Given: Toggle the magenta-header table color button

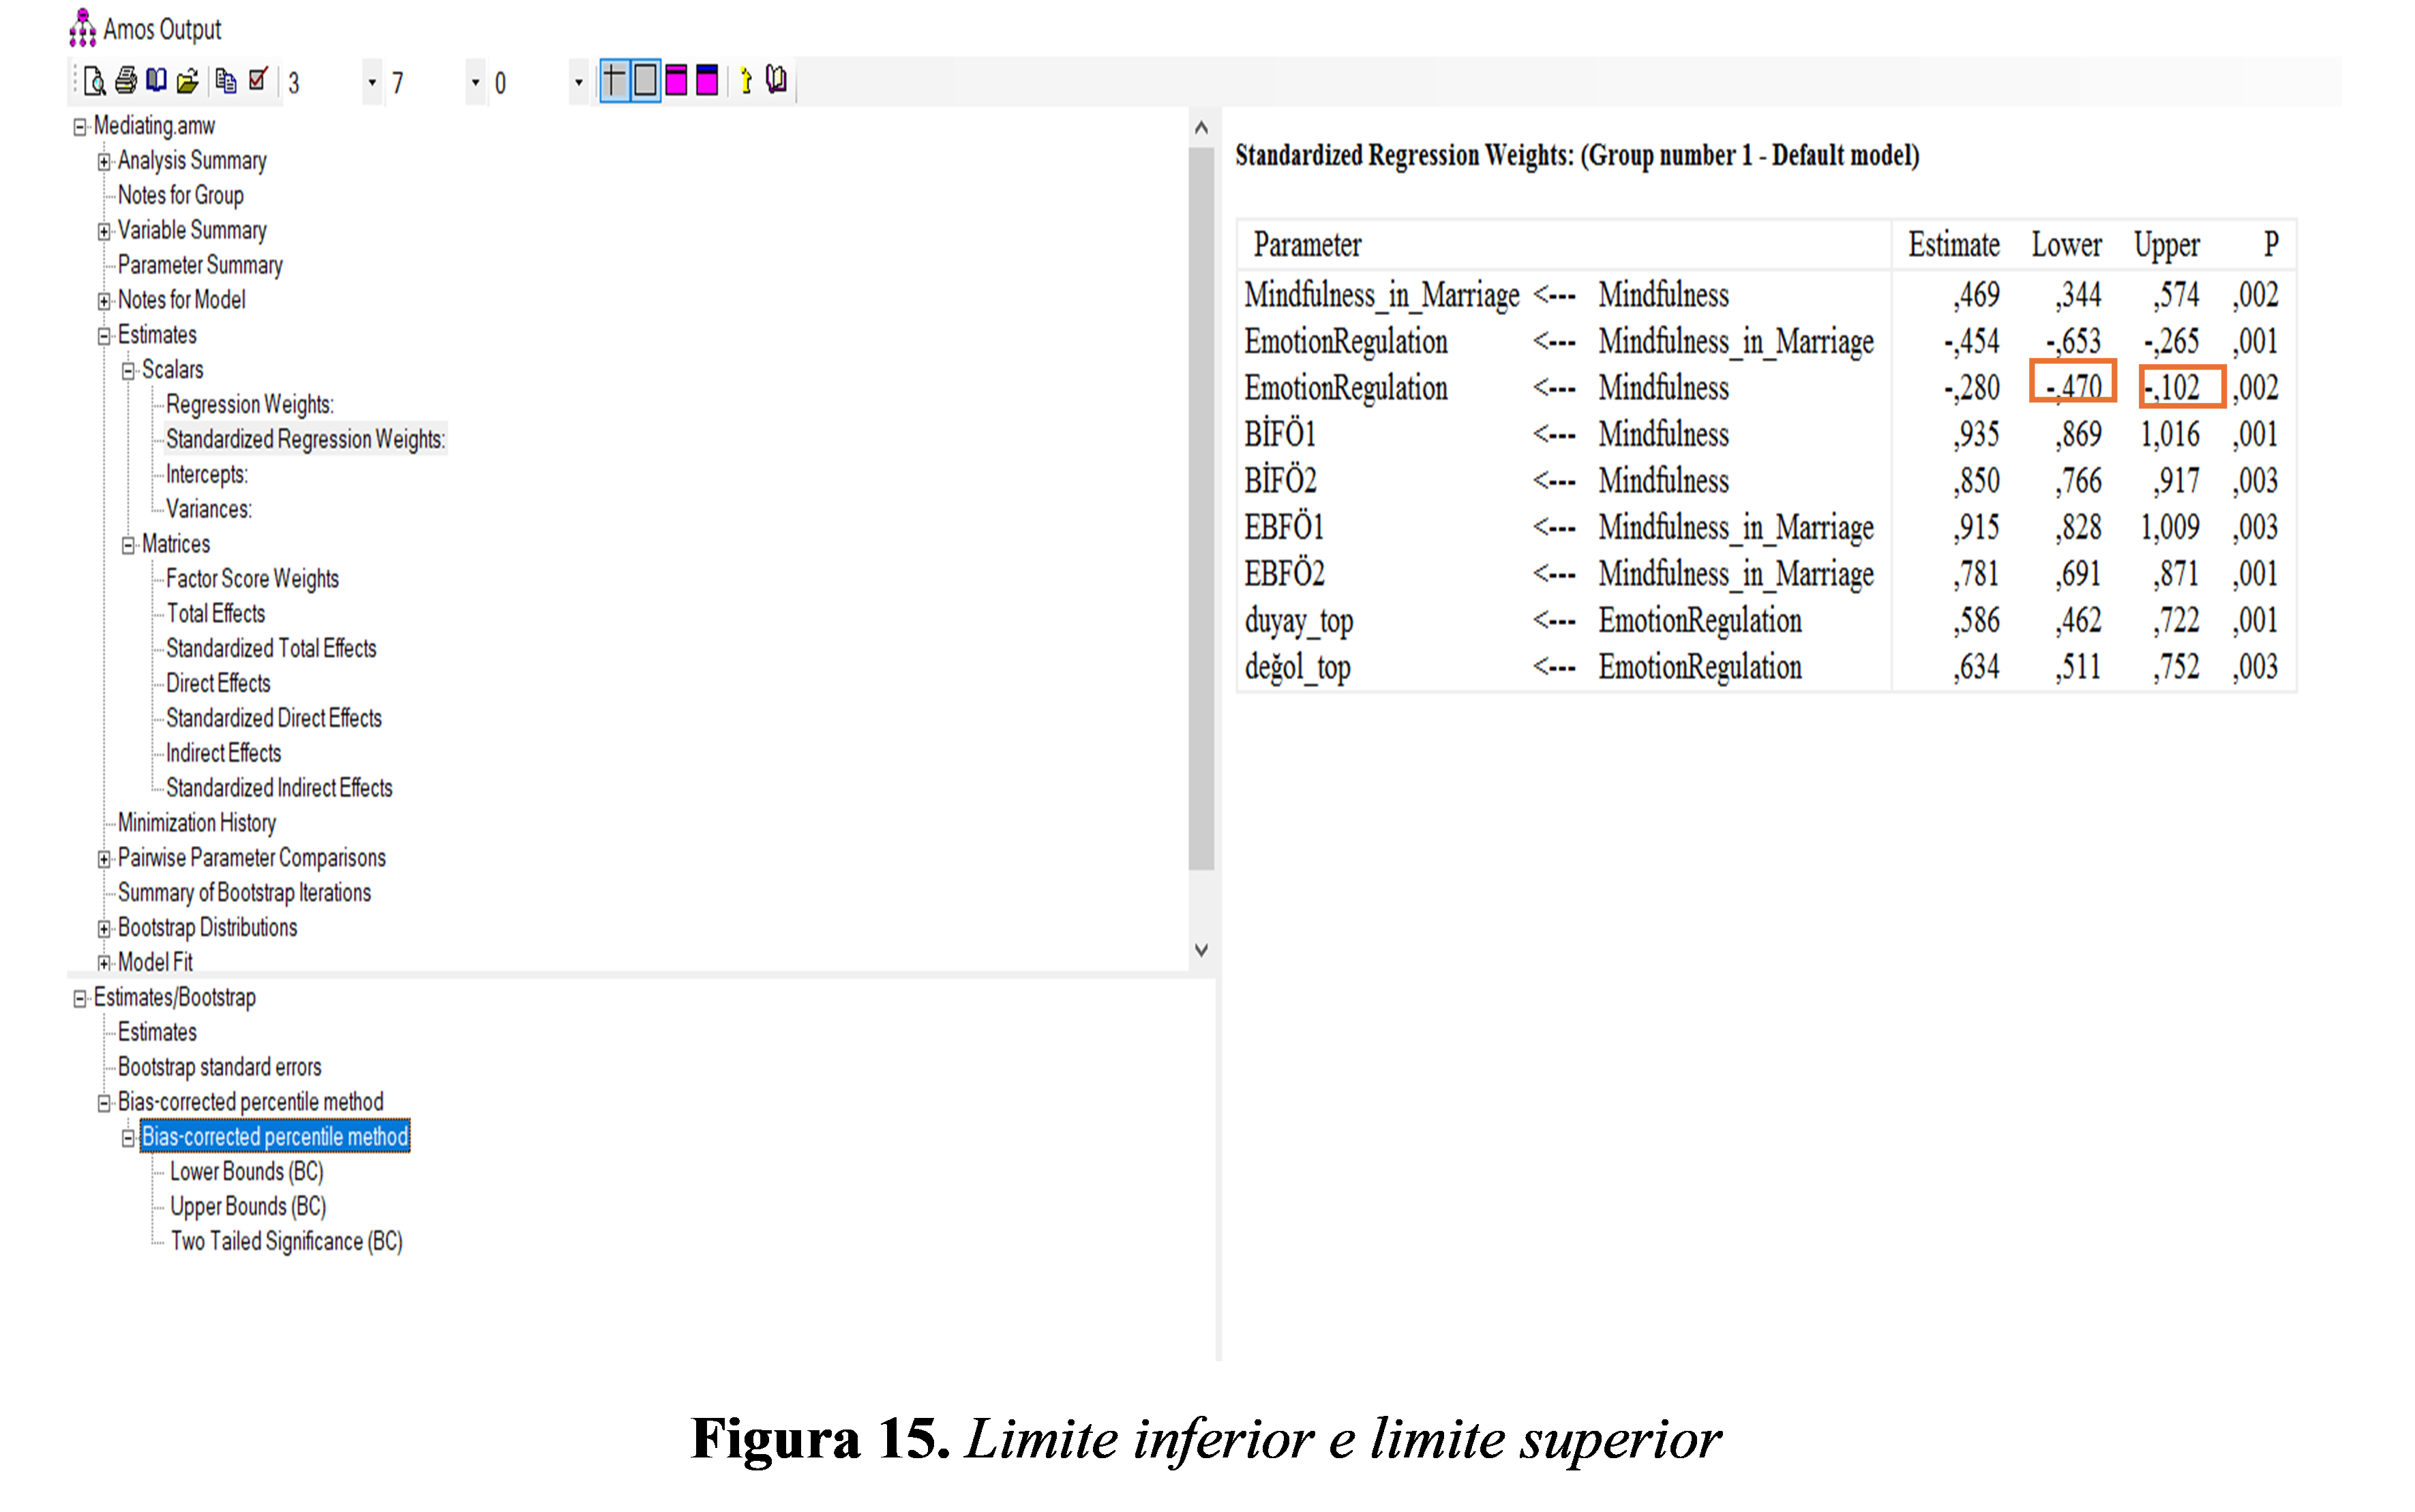Looking at the screenshot, I should pyautogui.click(x=677, y=81).
